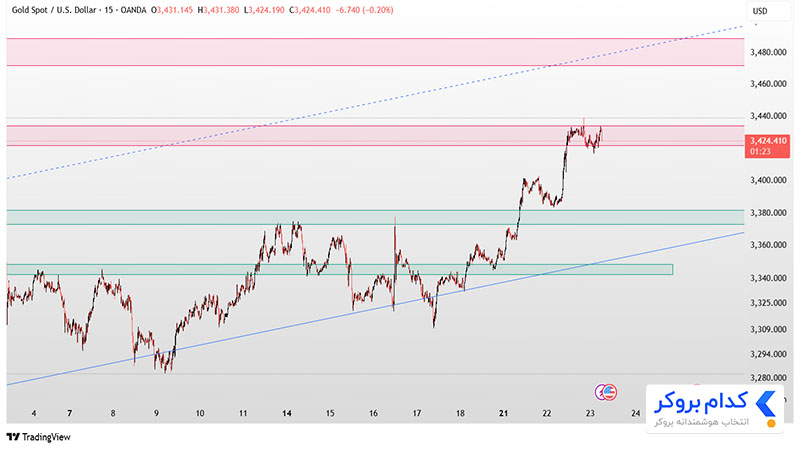Image resolution: width=800 pixels, height=450 pixels.
Task: Select the pink zone below 3,440
Action: (x=375, y=136)
